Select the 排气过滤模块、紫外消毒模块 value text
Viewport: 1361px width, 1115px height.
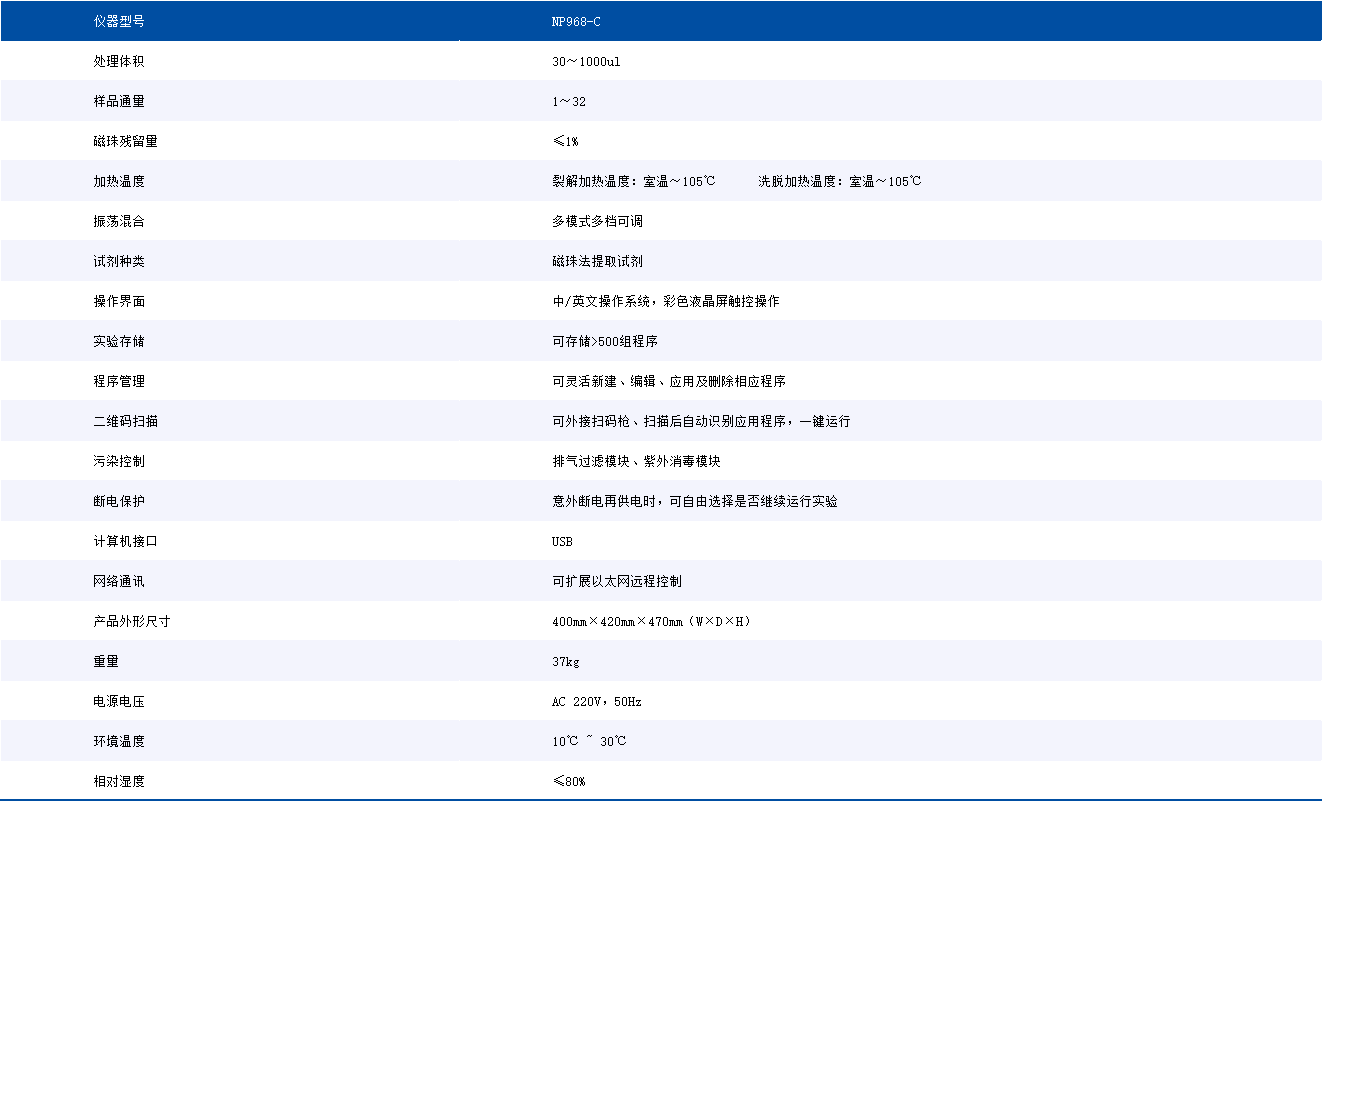(x=636, y=461)
